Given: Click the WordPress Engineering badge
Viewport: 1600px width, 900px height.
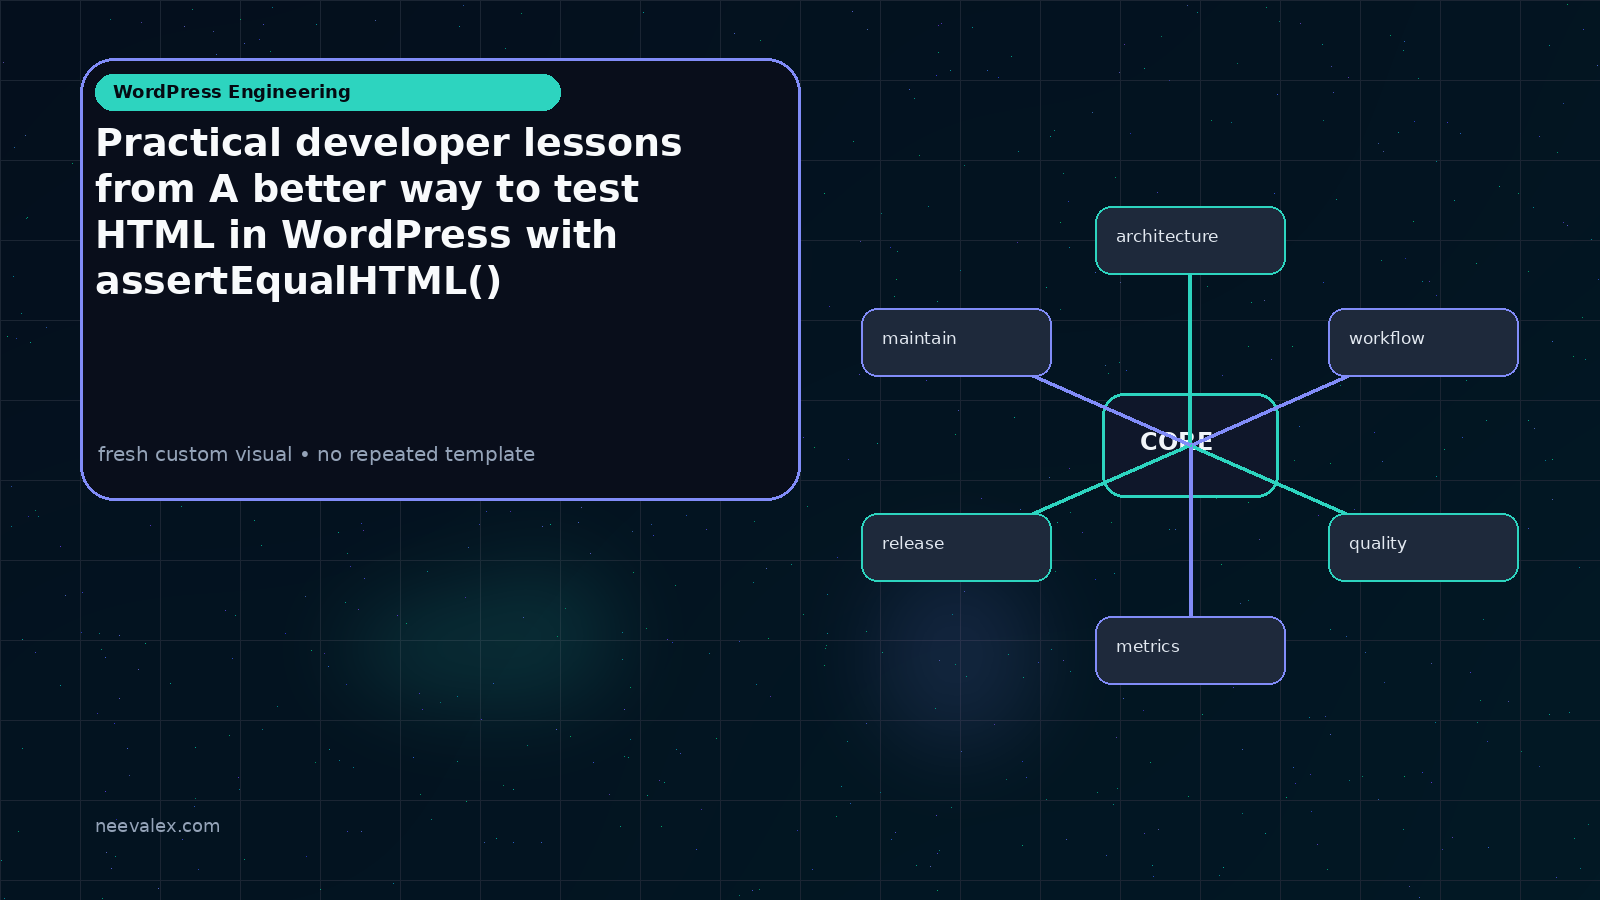Looking at the screenshot, I should click(328, 92).
